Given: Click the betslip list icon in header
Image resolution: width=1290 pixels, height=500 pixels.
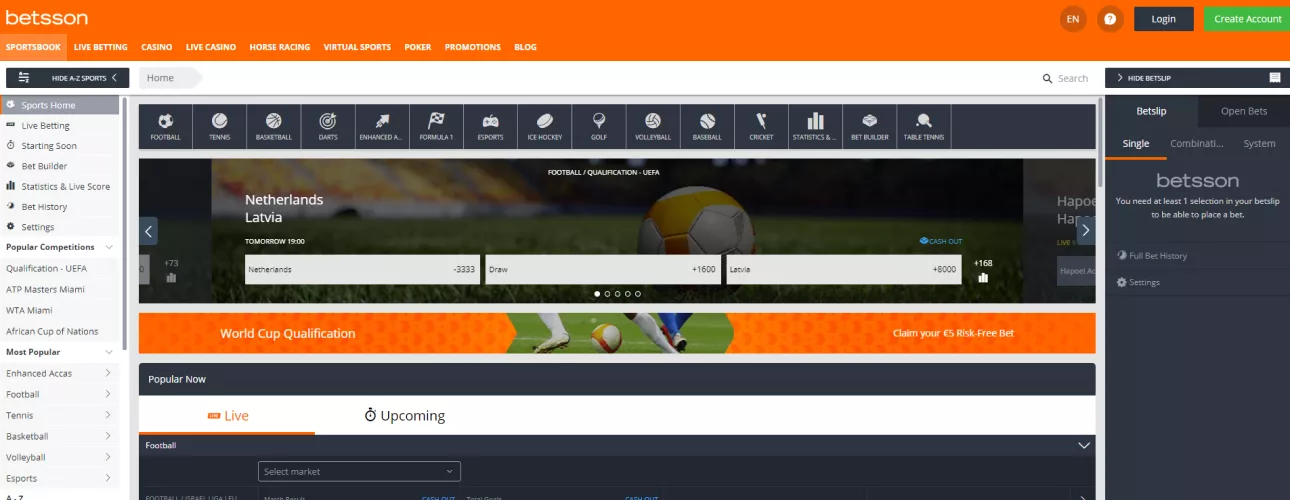Looking at the screenshot, I should (1275, 77).
